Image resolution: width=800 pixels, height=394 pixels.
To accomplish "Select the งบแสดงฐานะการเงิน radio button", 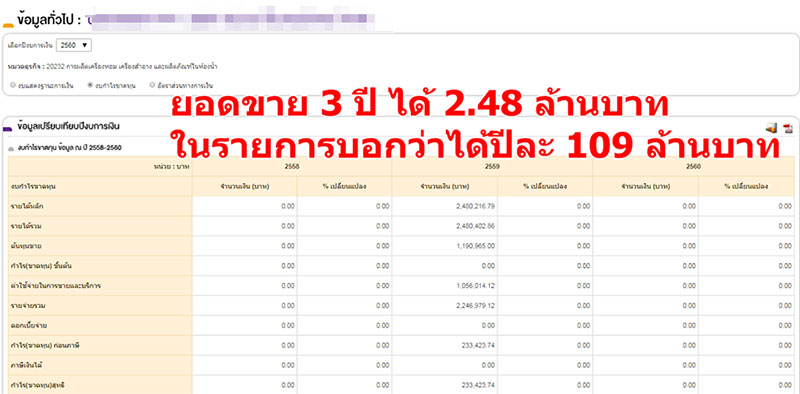I will point(13,85).
